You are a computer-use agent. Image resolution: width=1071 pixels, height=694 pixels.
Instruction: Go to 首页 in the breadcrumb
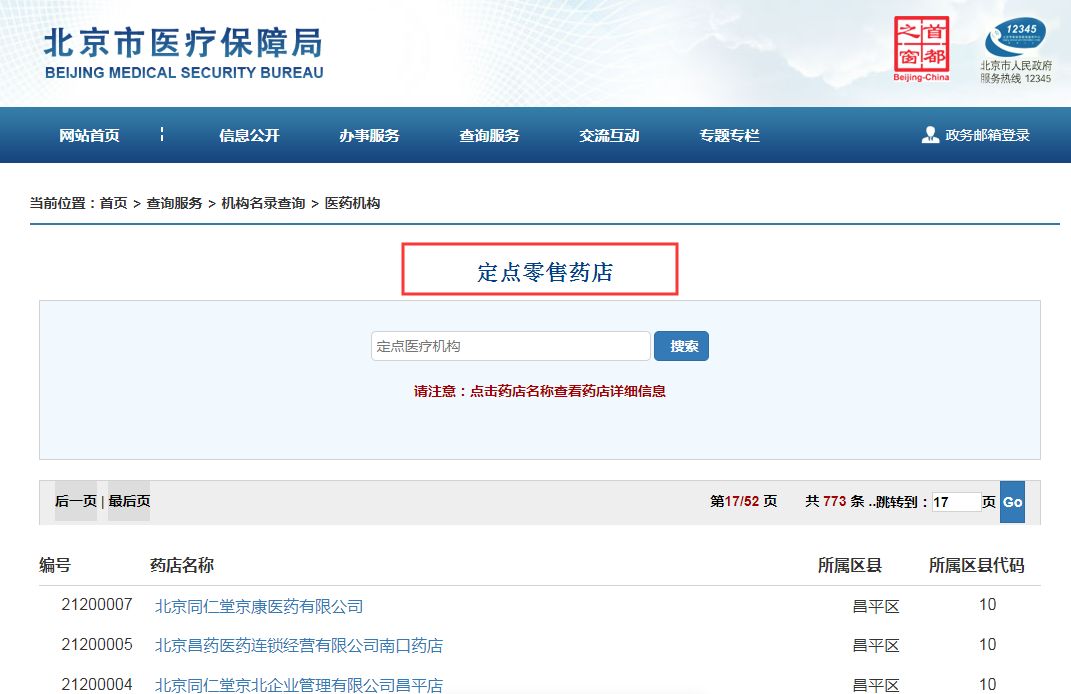pyautogui.click(x=113, y=203)
